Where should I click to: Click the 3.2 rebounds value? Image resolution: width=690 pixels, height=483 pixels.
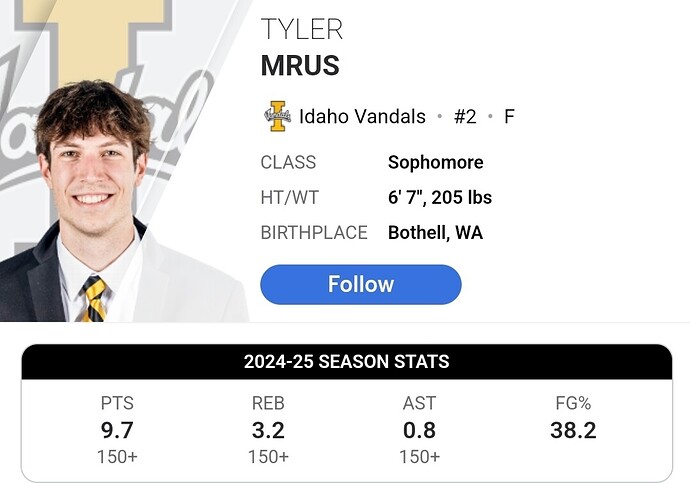point(268,430)
